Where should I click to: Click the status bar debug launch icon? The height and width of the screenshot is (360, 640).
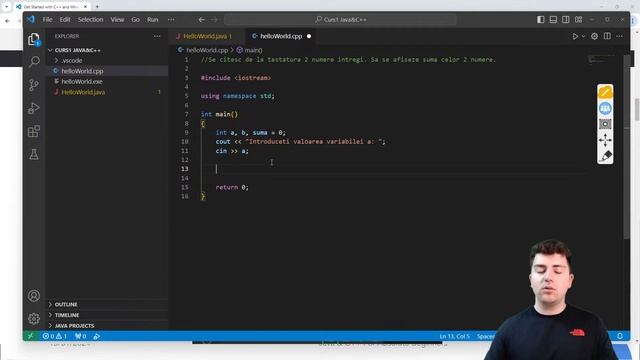pyautogui.click(x=97, y=336)
